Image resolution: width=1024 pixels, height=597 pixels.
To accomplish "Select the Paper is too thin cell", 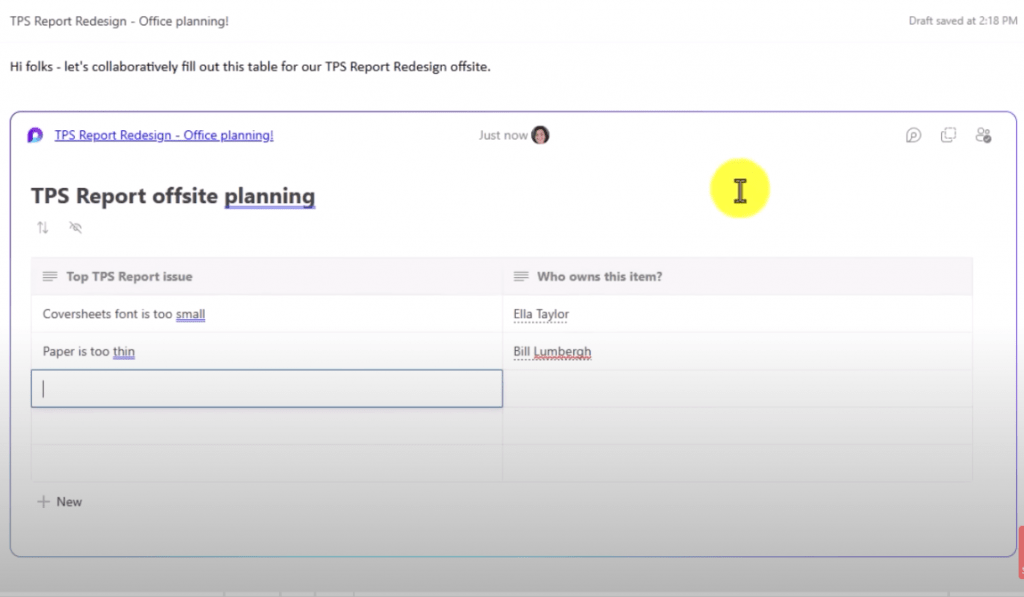I will [x=266, y=351].
